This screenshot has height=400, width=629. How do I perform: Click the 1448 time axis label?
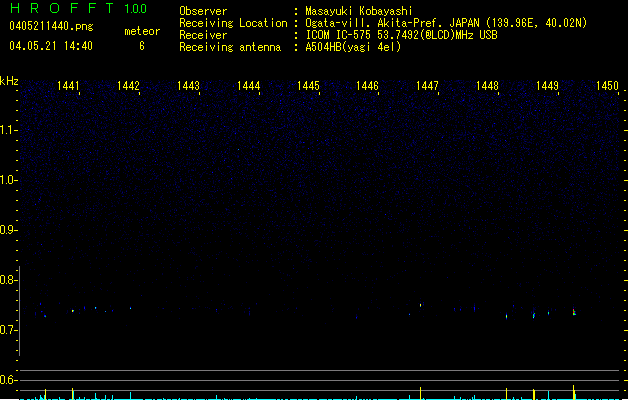[x=487, y=86]
